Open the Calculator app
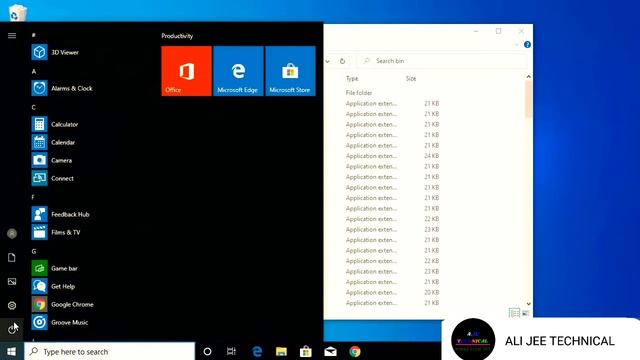Screen dimensions: 640x360 [x=55, y=124]
